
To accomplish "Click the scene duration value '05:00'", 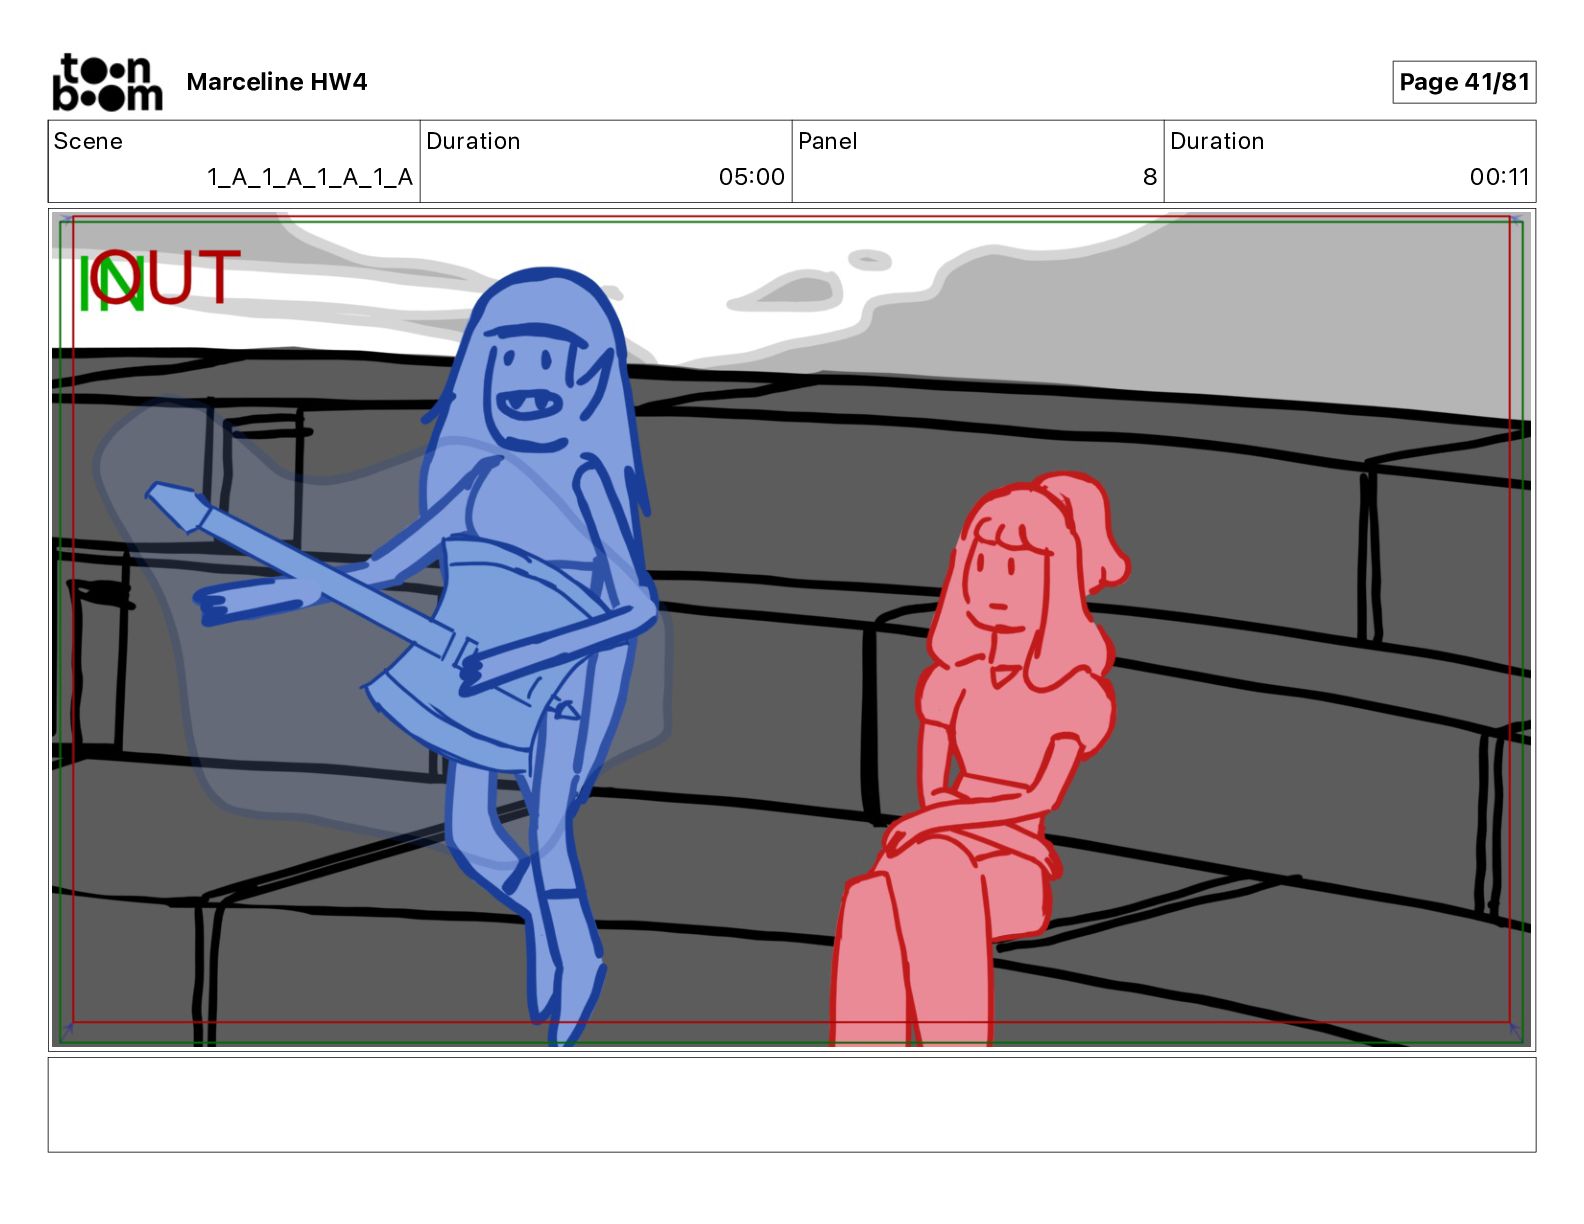I will [x=752, y=177].
